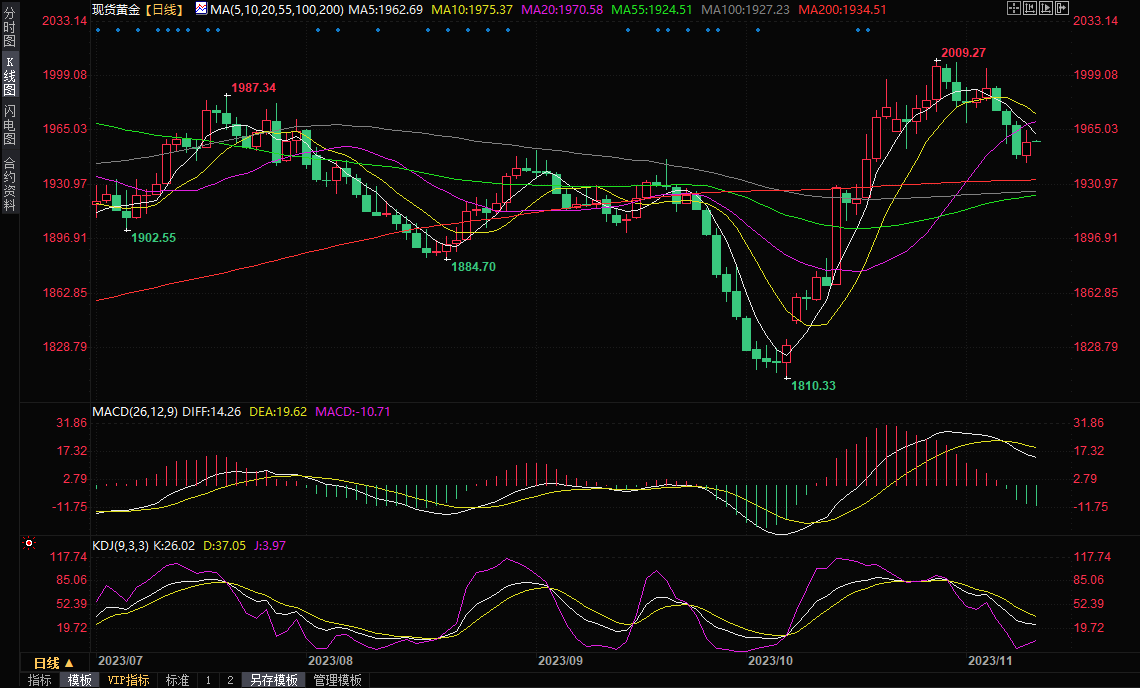Select the 模板 bottom tab
Image resolution: width=1140 pixels, height=688 pixels.
click(x=80, y=680)
